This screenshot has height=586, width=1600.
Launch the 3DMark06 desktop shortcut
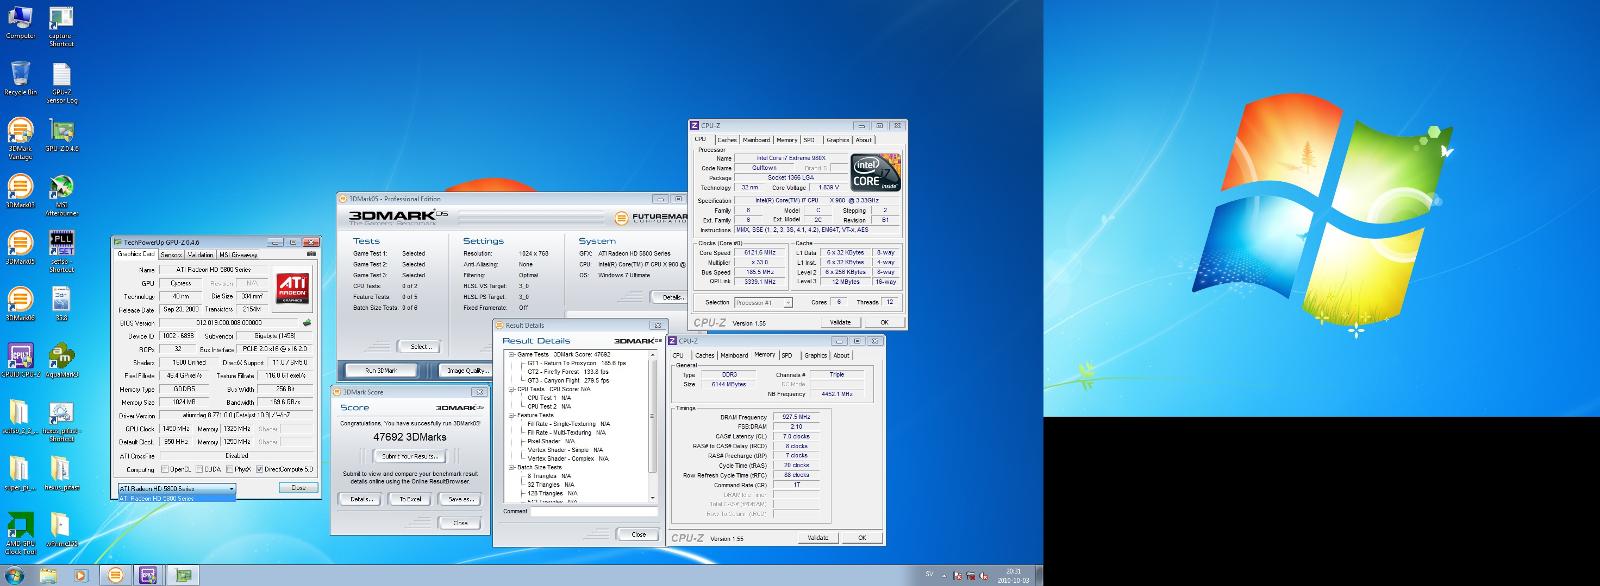[20, 304]
